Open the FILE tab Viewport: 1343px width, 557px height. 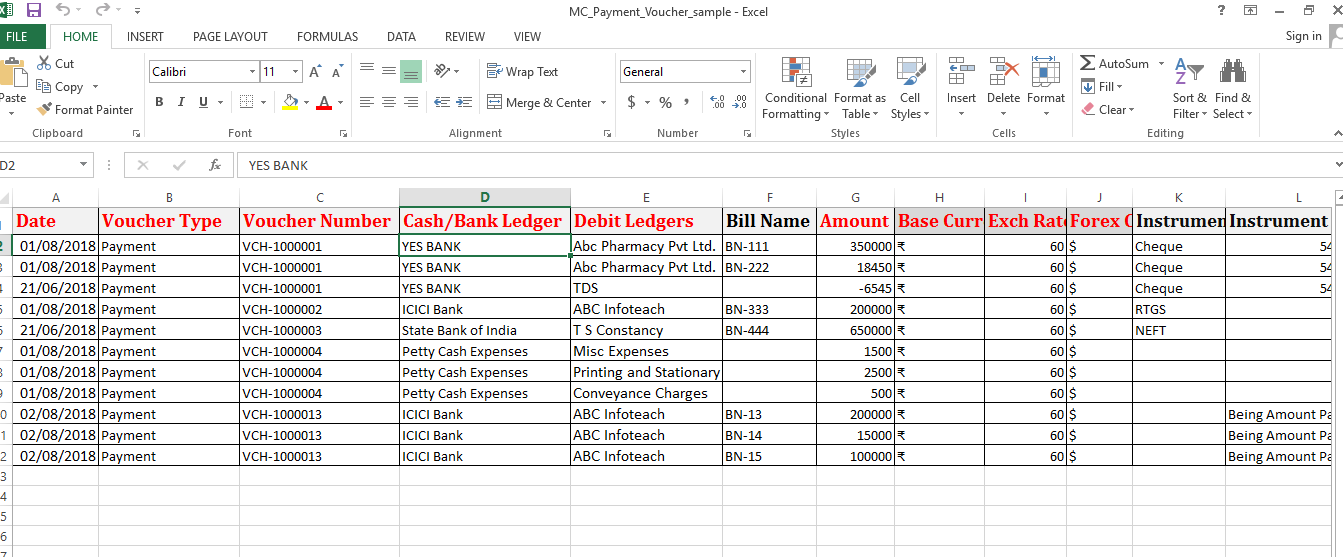point(17,36)
